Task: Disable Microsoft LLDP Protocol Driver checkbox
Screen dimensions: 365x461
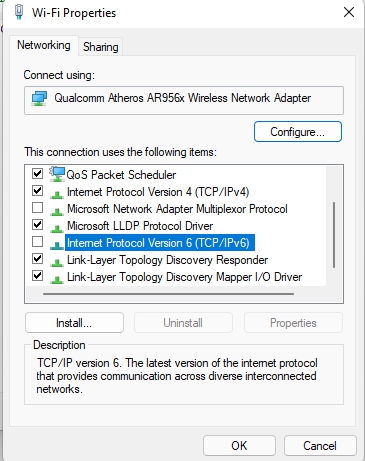Action: point(37,225)
